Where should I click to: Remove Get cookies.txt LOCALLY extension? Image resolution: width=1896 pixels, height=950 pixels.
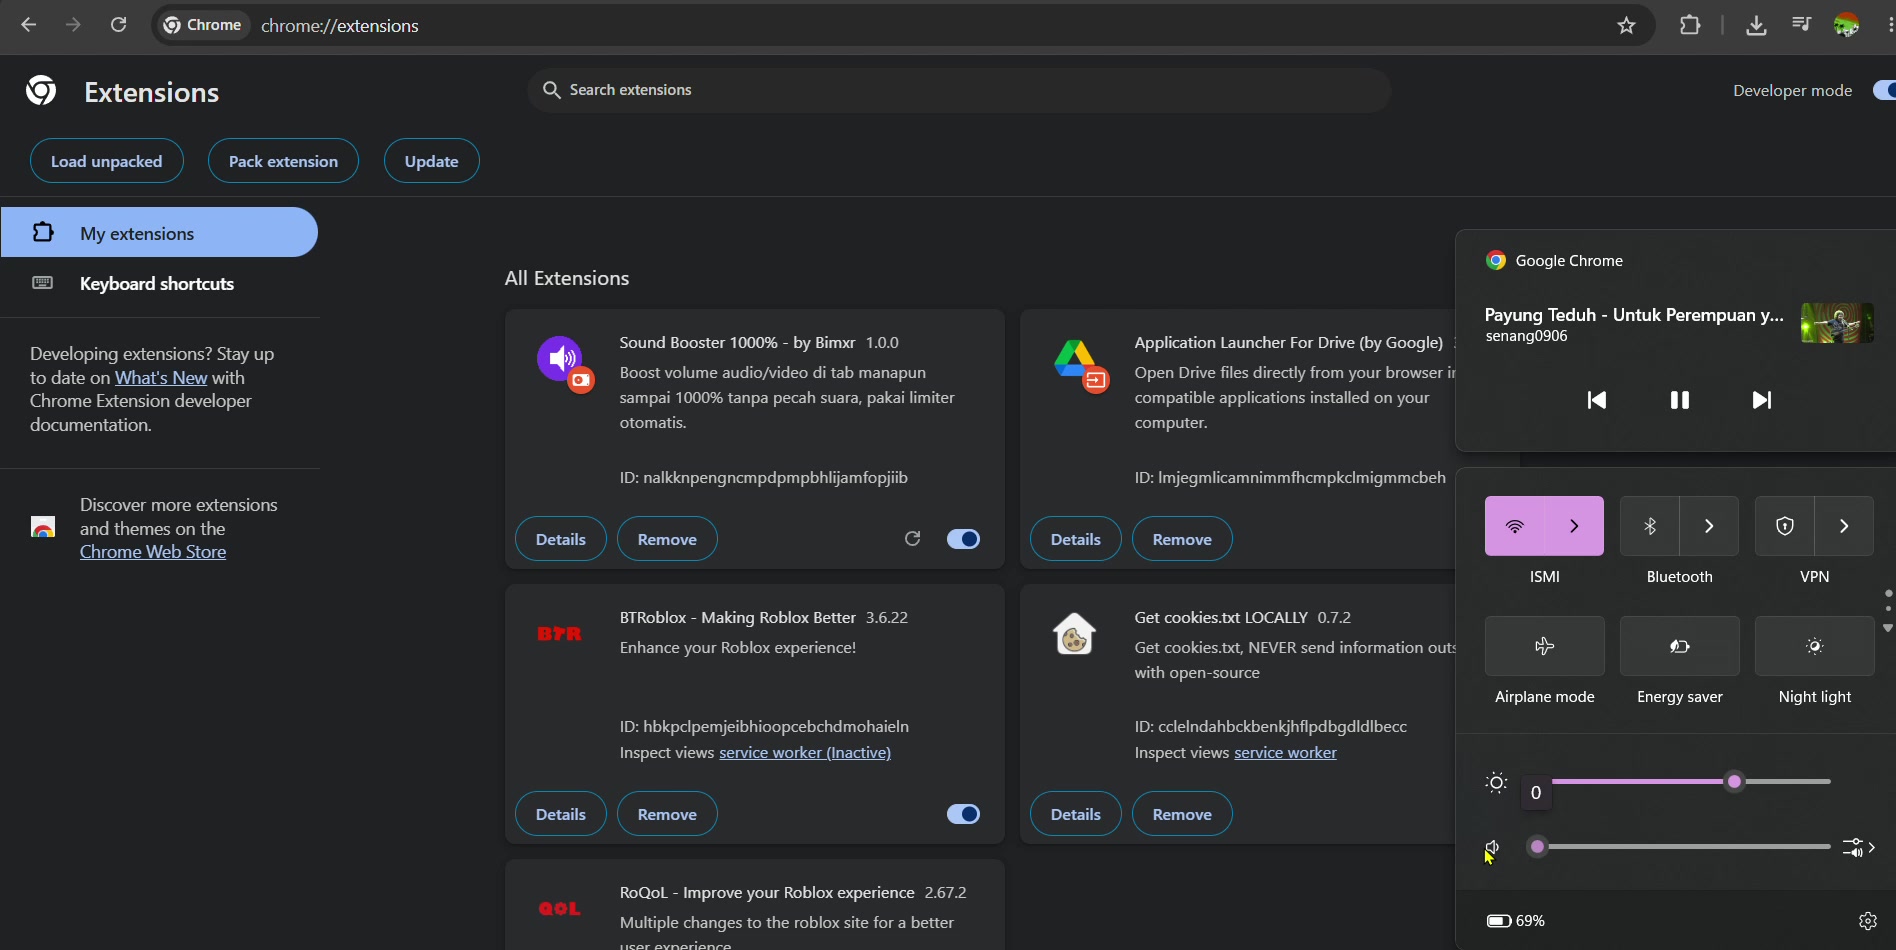tap(1182, 814)
